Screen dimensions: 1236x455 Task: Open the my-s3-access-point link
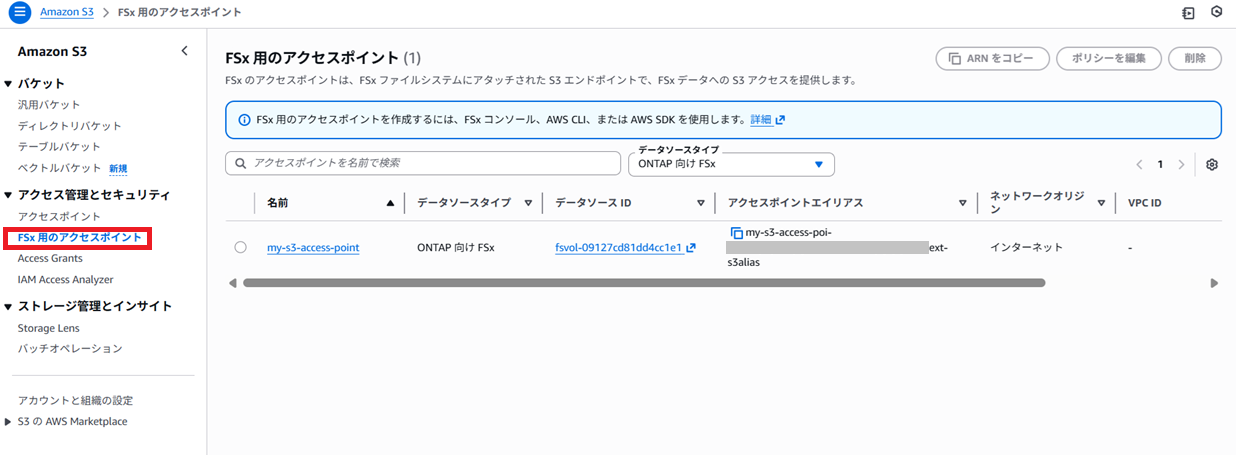tap(313, 248)
